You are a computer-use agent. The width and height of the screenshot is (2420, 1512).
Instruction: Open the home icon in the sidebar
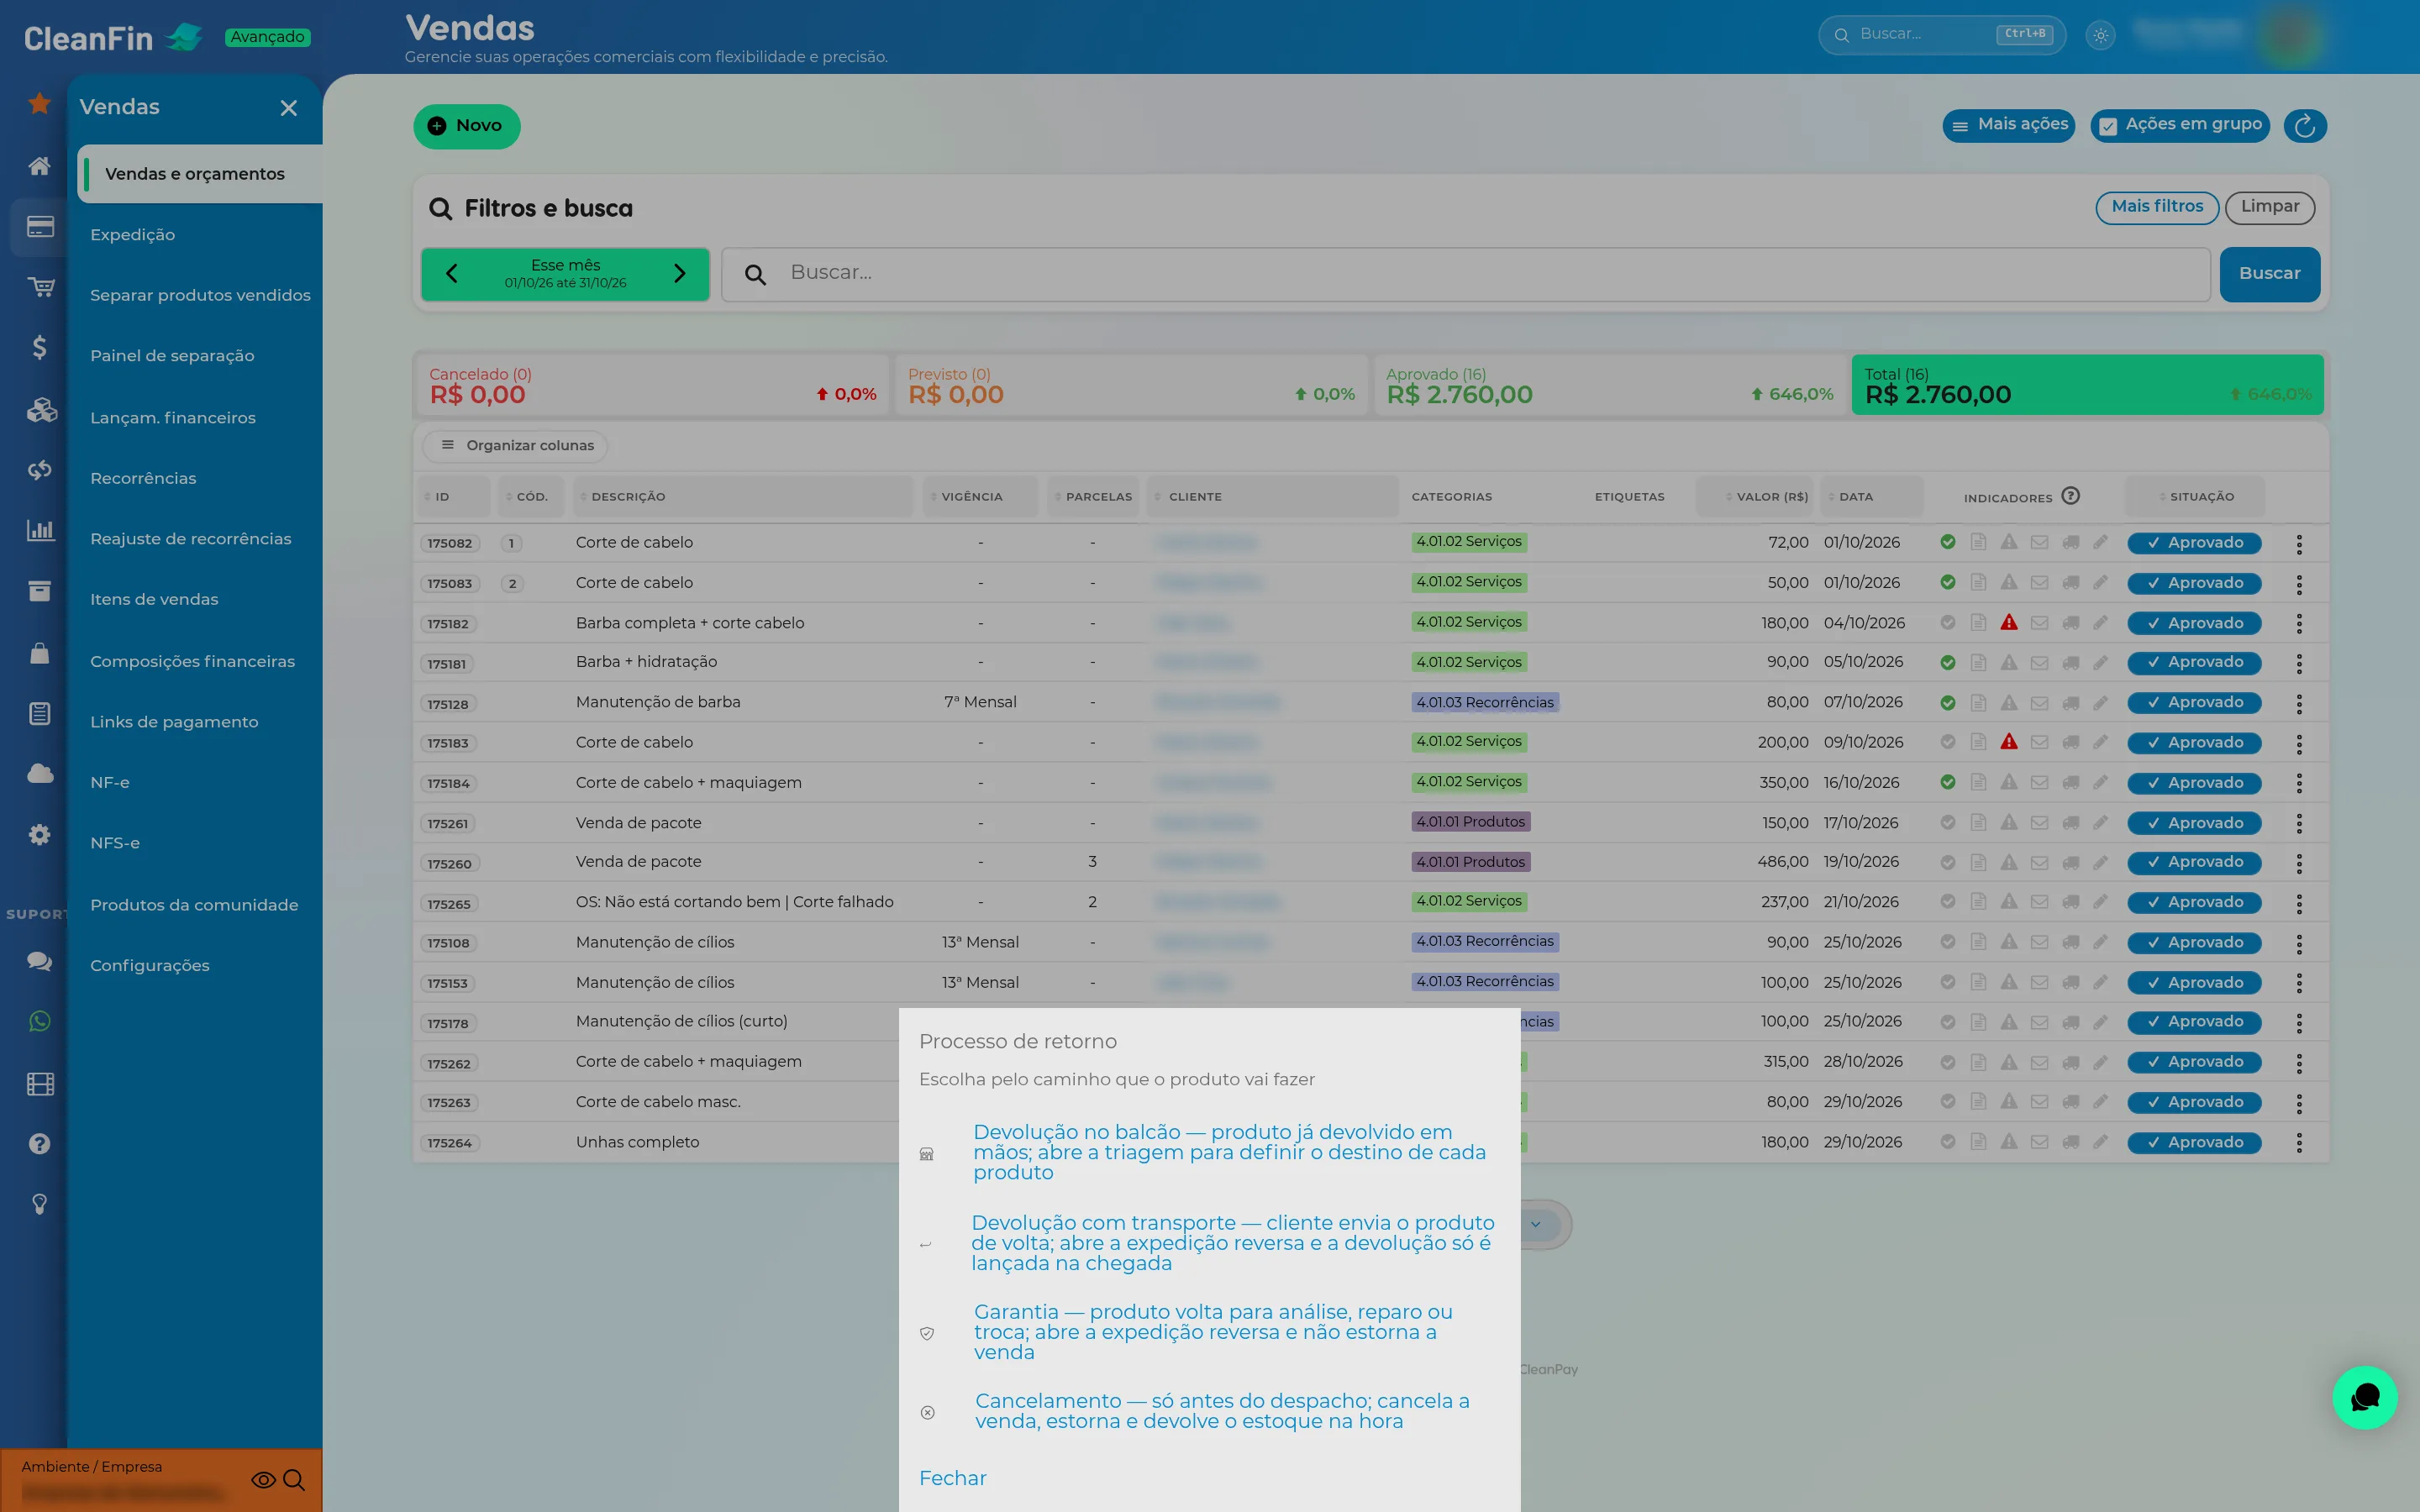39,166
